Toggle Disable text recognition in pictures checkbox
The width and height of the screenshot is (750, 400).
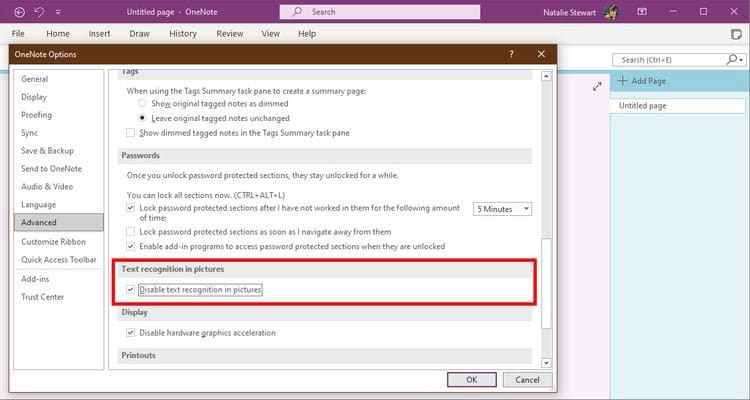[x=130, y=289]
